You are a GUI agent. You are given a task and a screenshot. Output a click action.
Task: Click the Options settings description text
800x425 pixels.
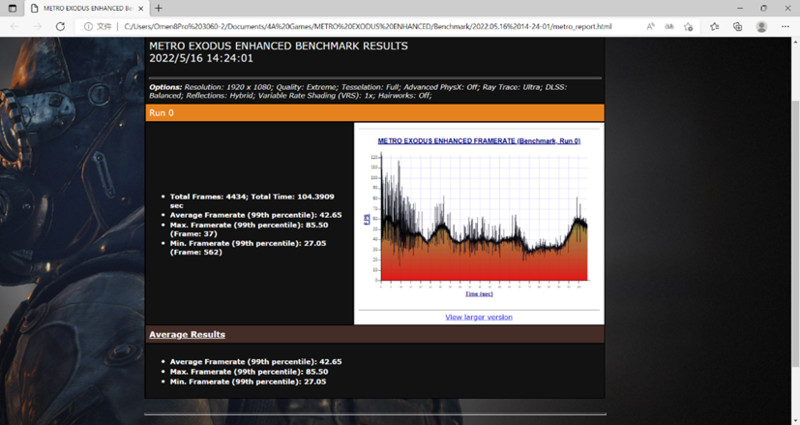(358, 91)
